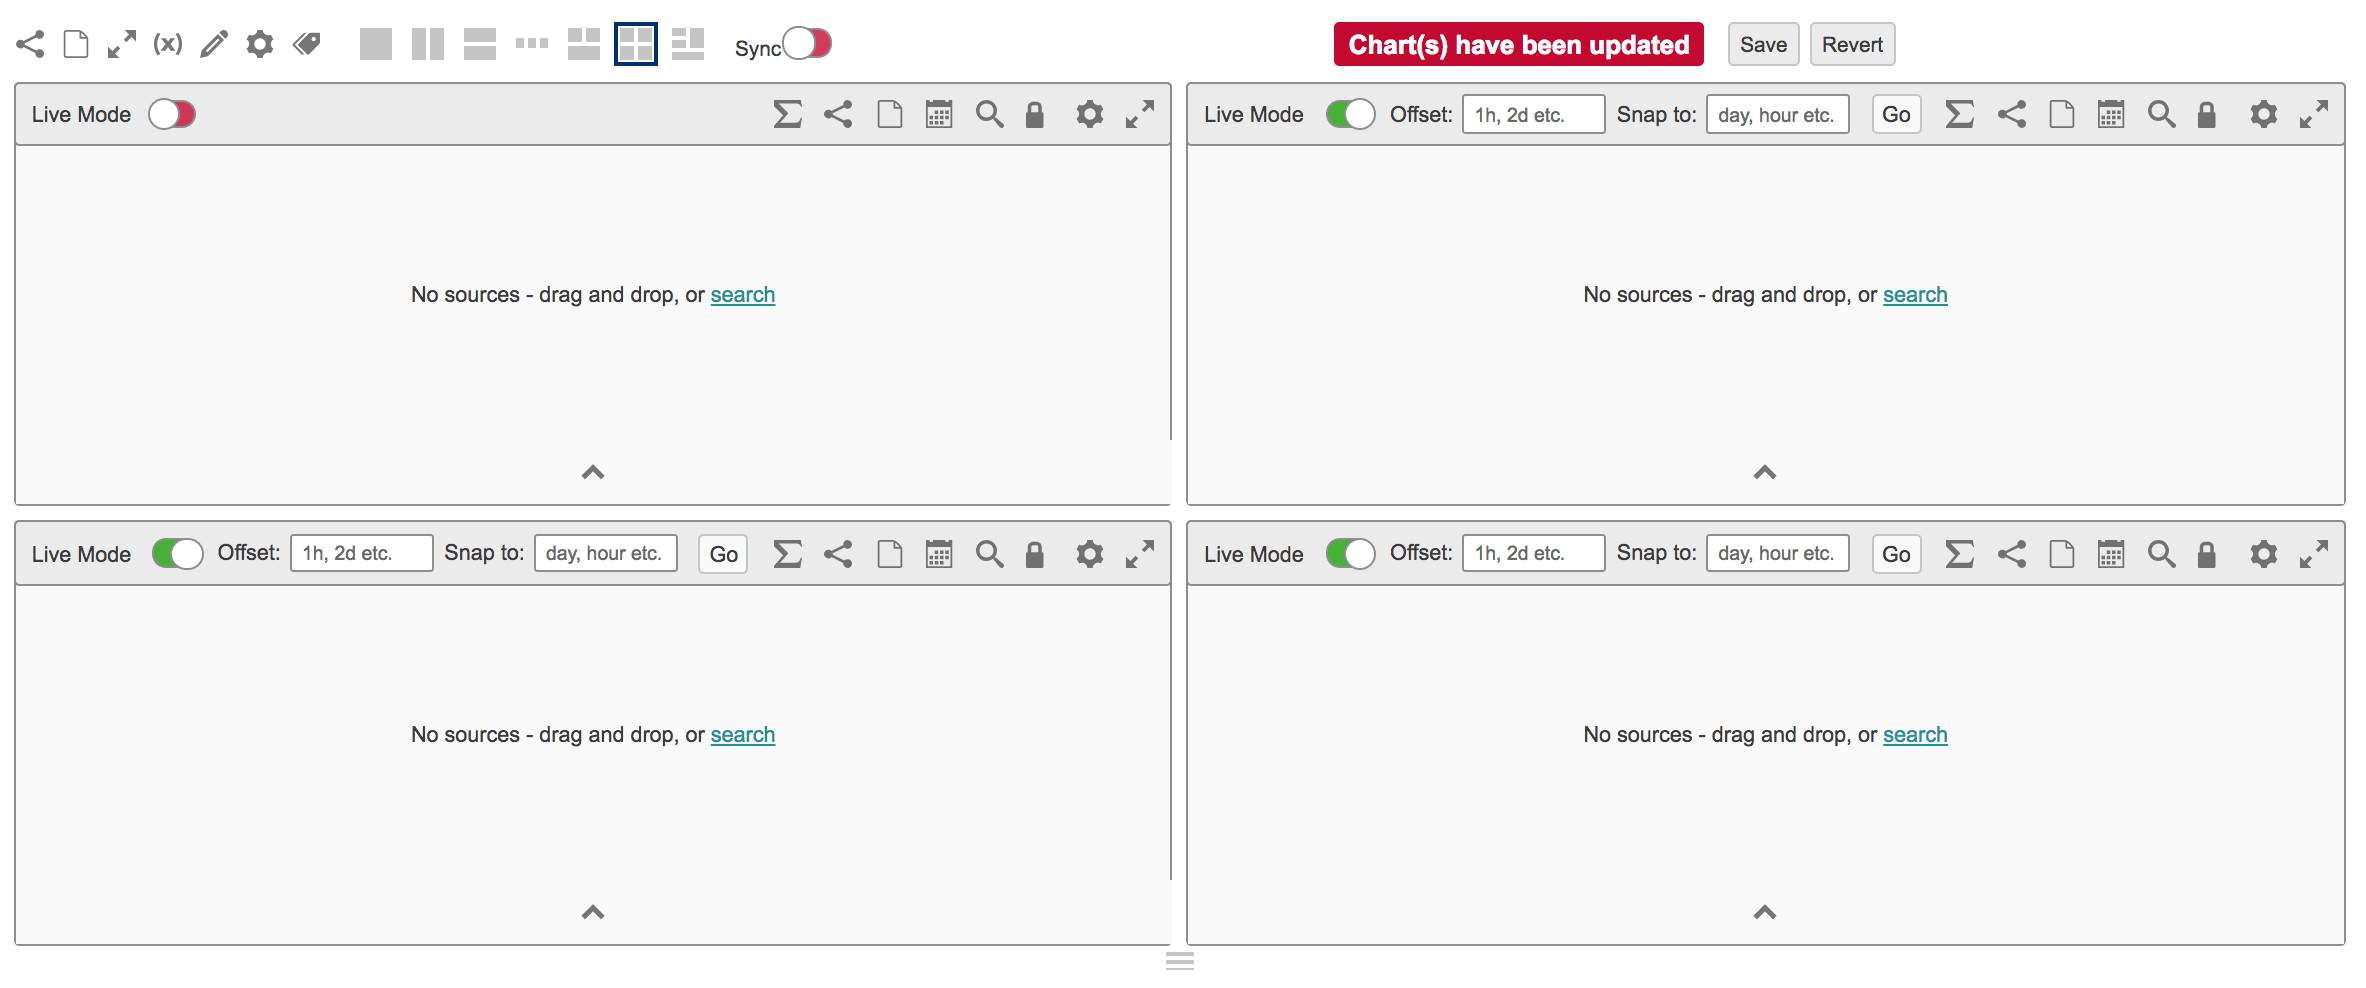Open the calendar in top-left chart
Screen dimensions: 2366x988
click(939, 114)
